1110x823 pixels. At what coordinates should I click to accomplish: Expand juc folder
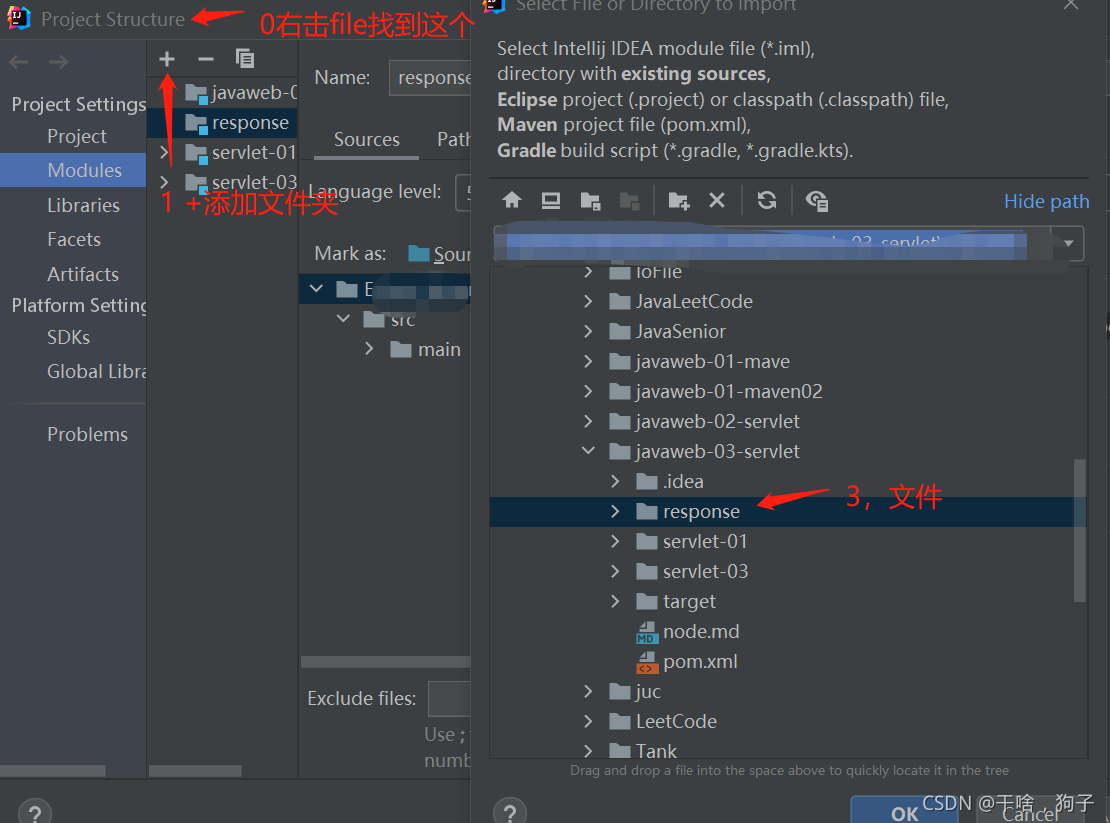(x=588, y=691)
